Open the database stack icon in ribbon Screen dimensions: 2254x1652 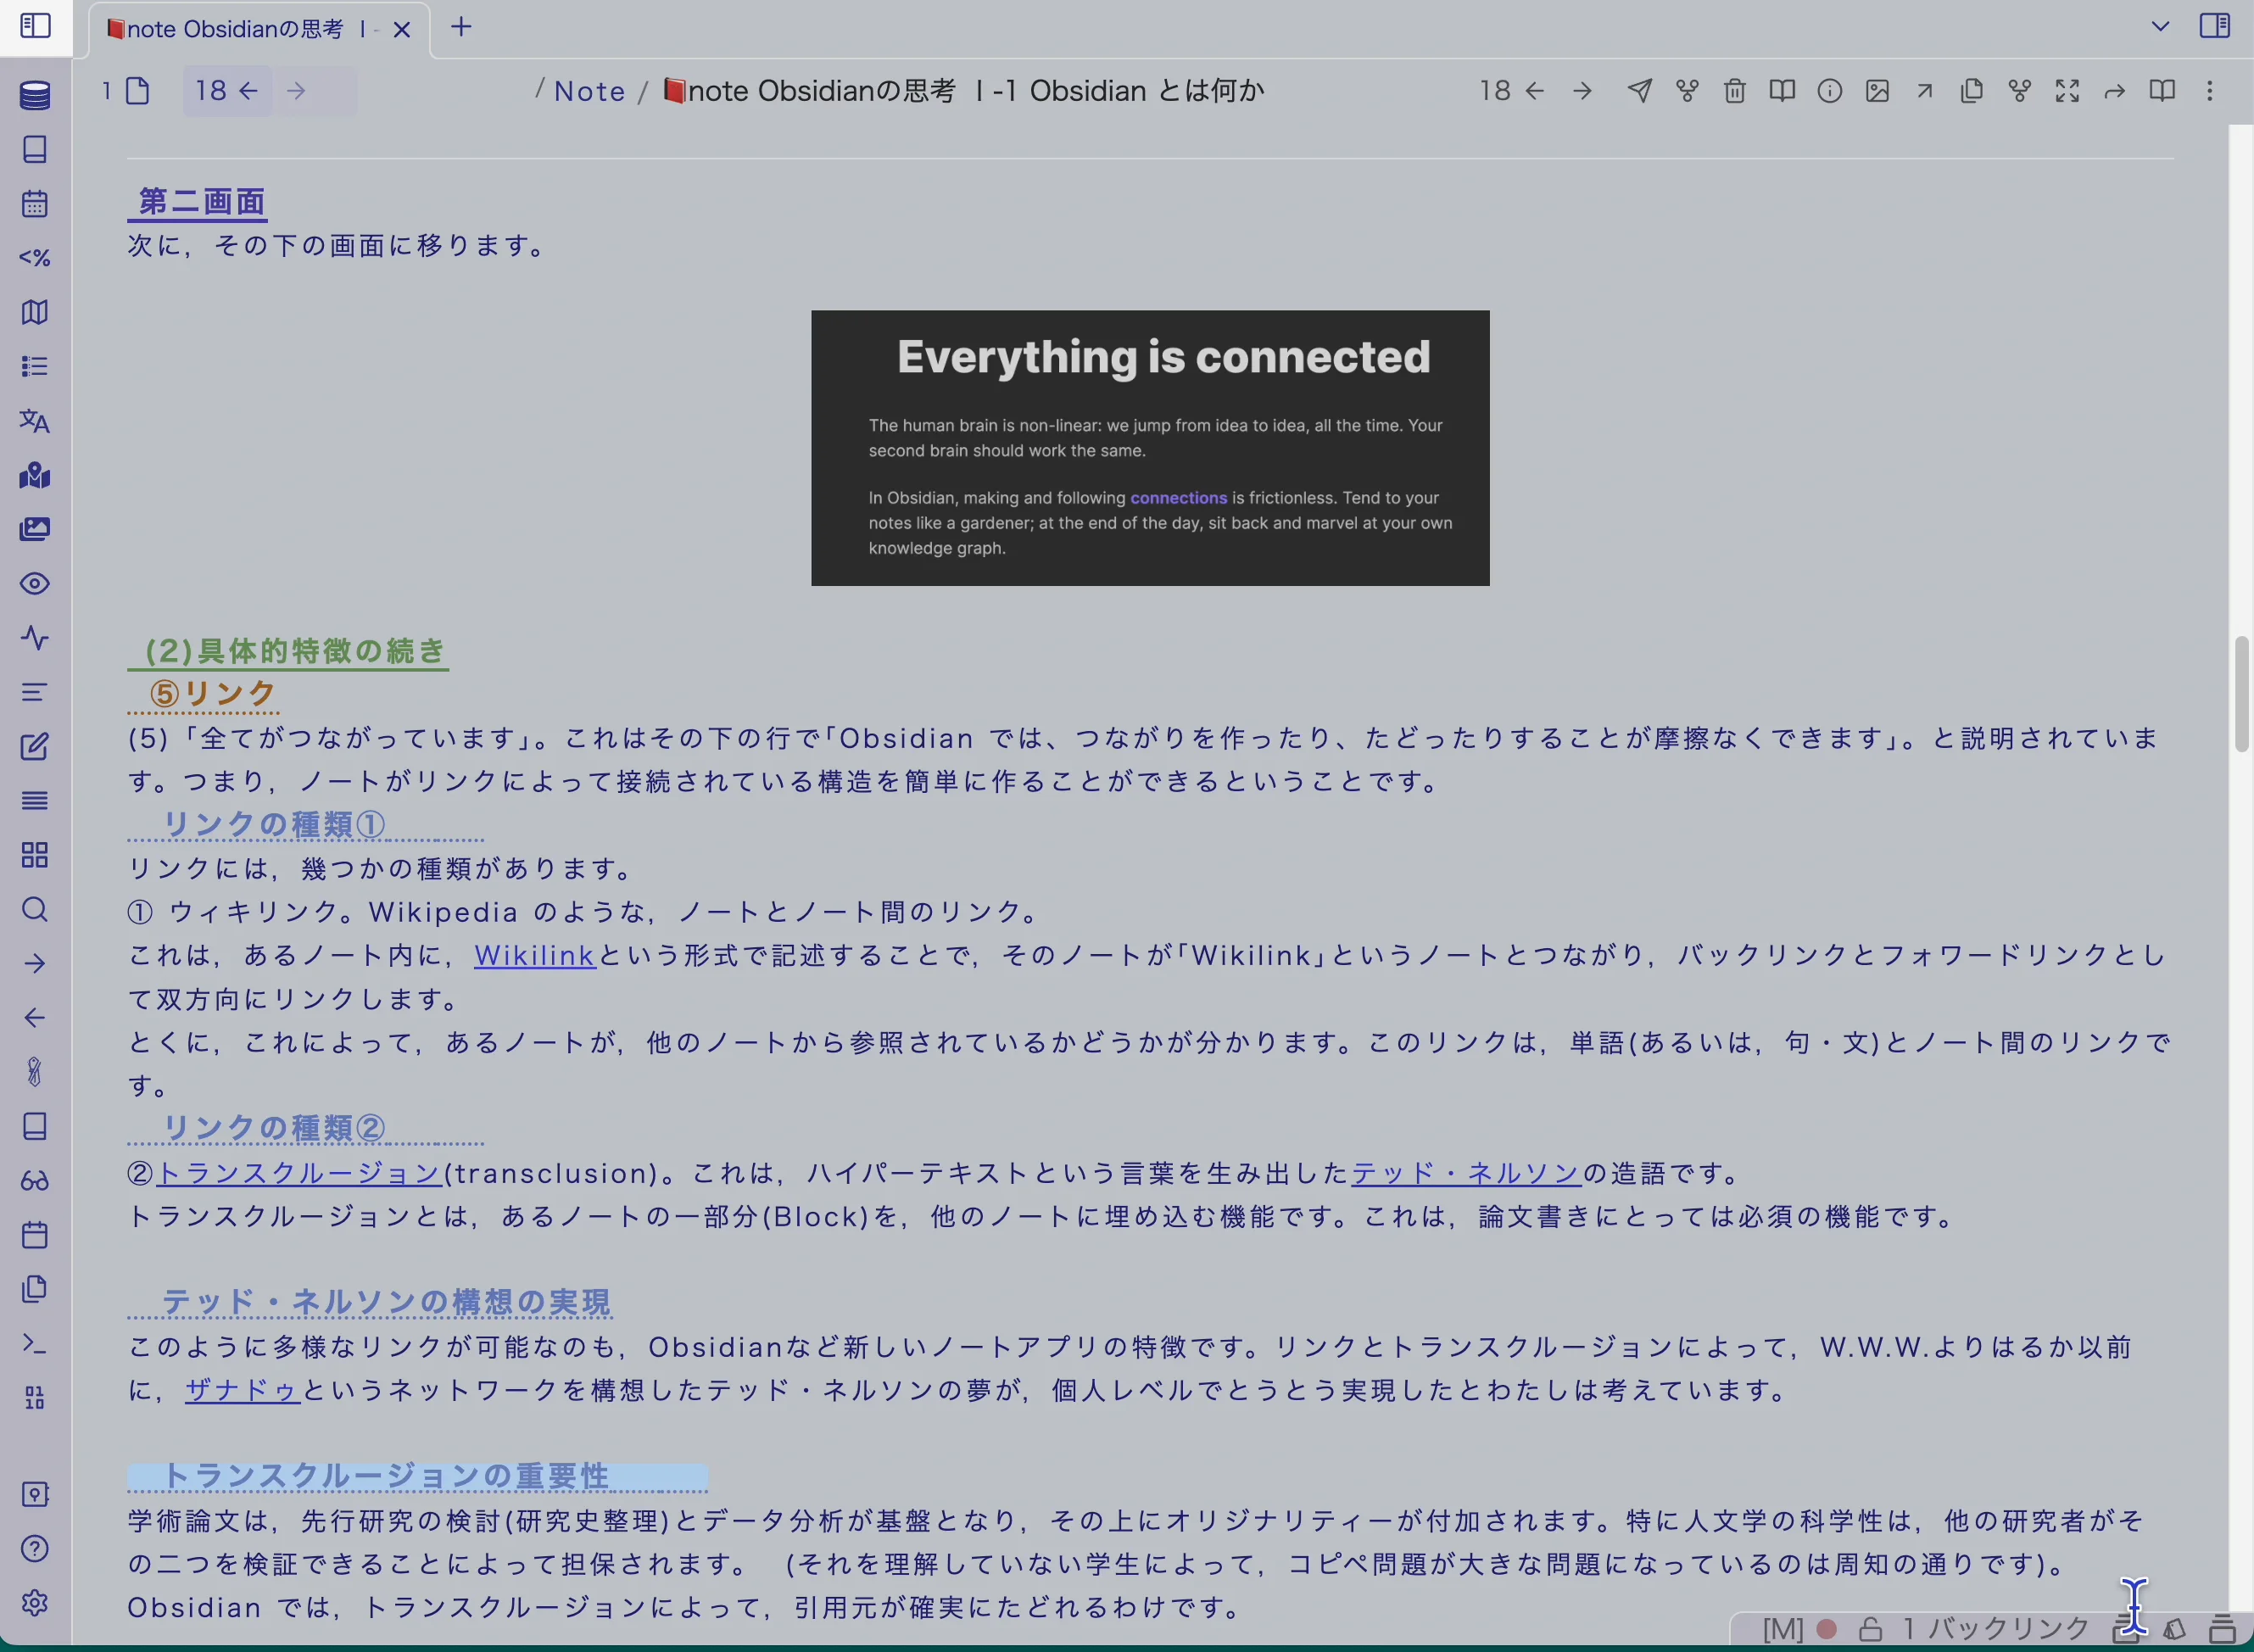pos(35,95)
